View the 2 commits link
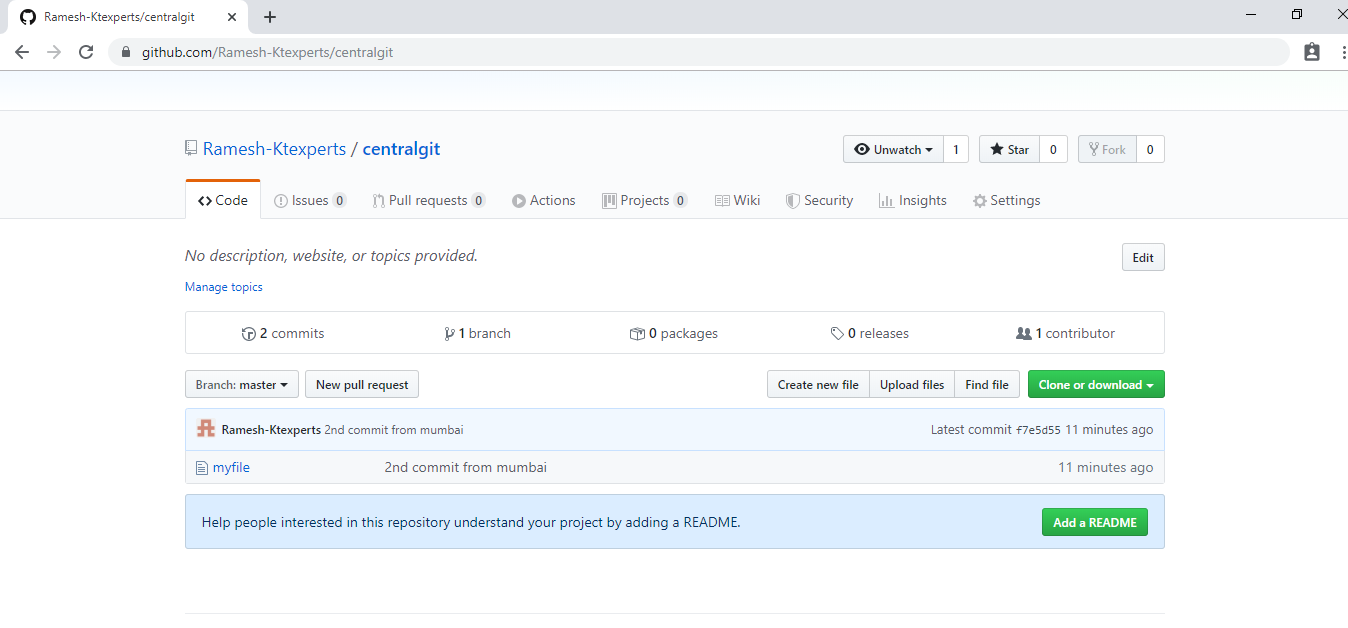Viewport: 1348px width, 628px height. point(283,334)
